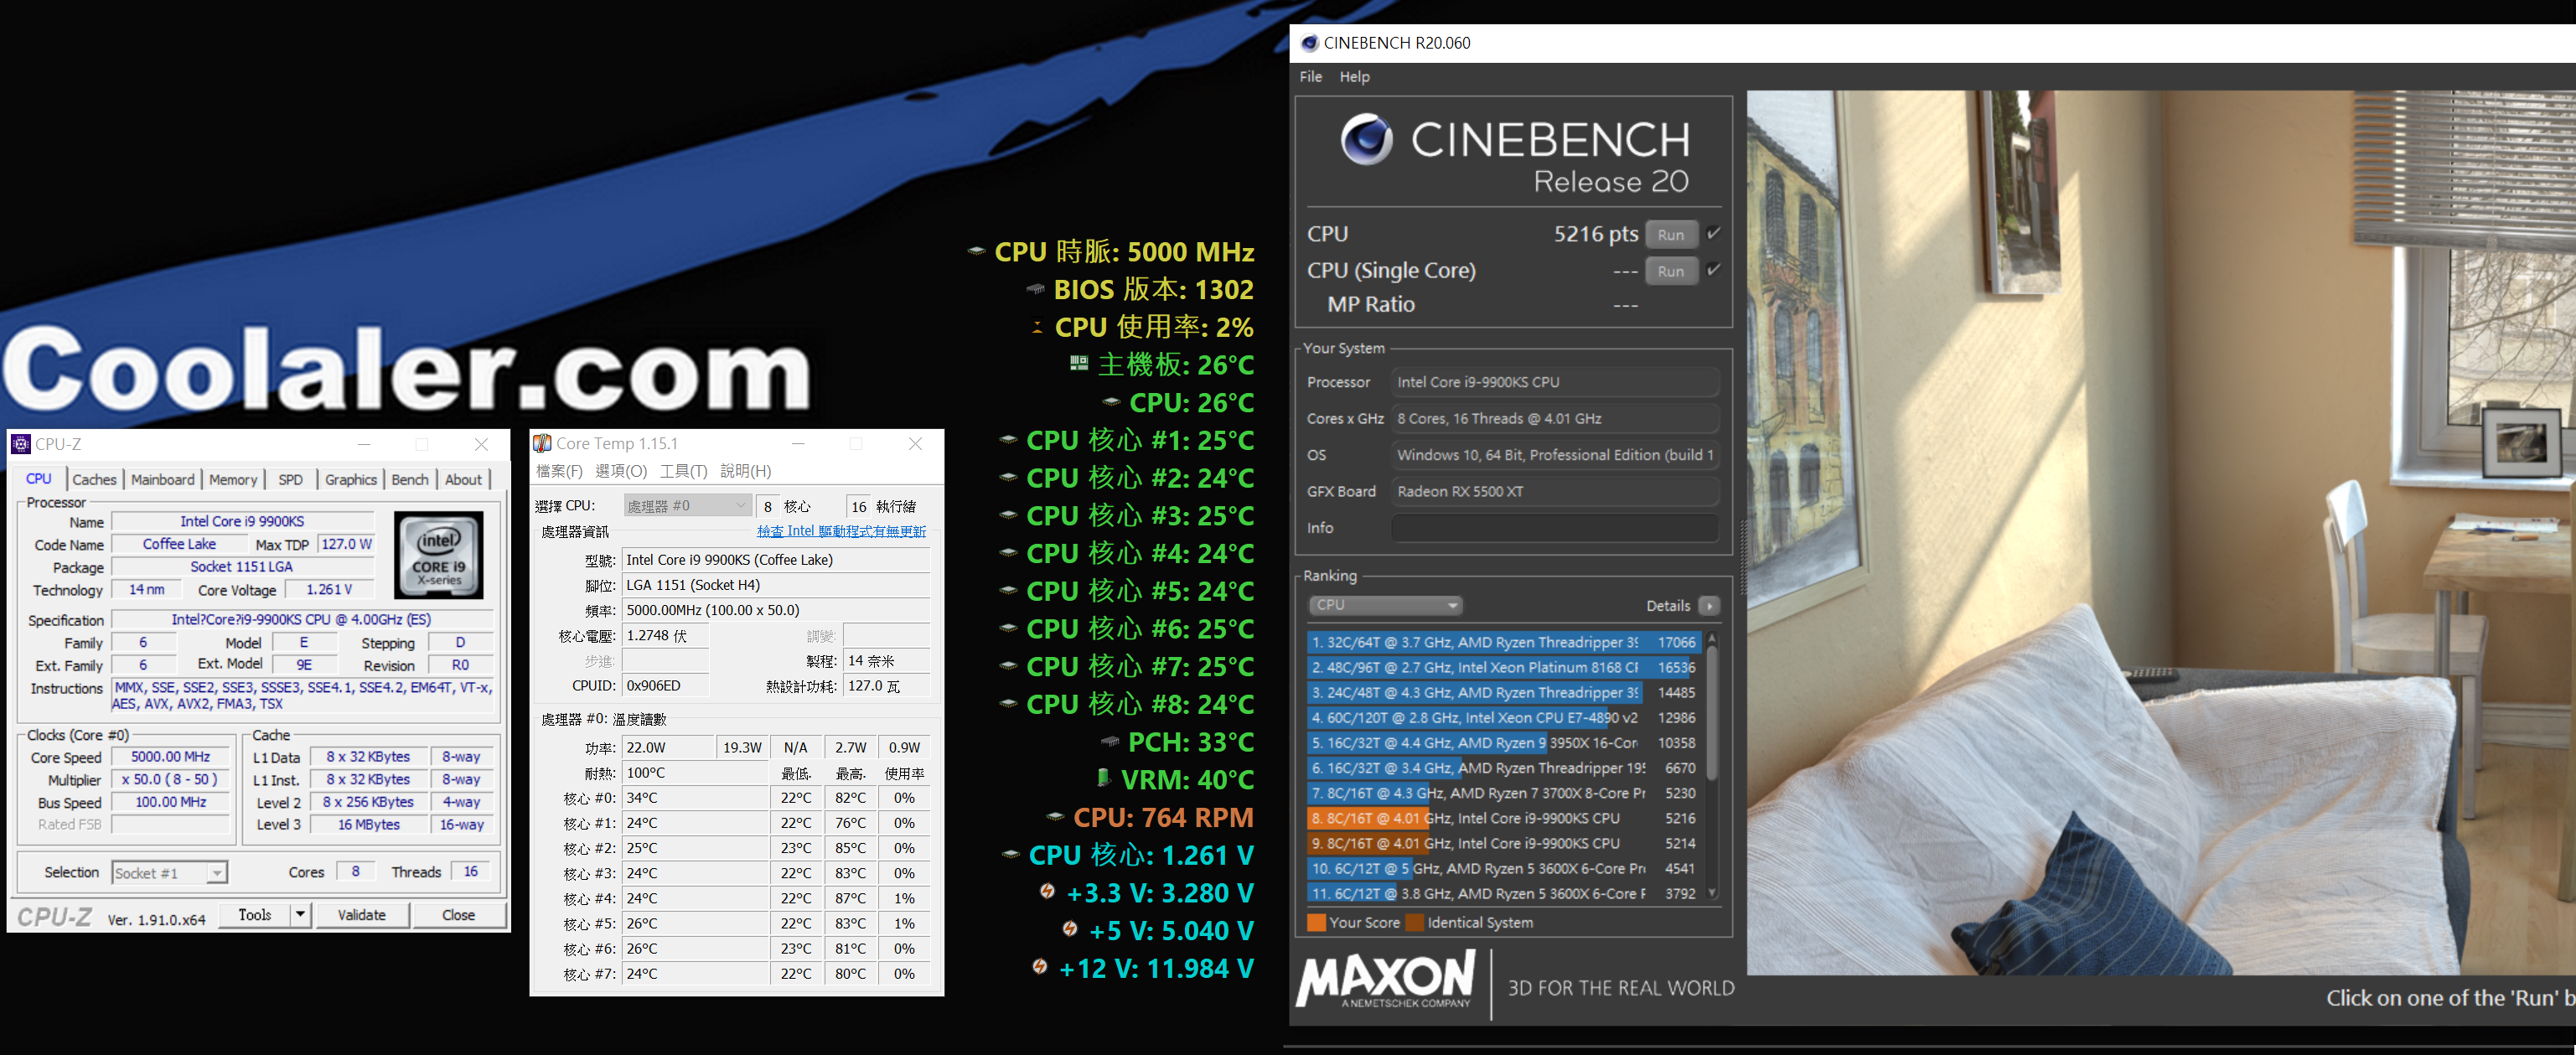Switch to the SPD tab in CPU-Z
2576x1055 pixels.
(x=291, y=480)
